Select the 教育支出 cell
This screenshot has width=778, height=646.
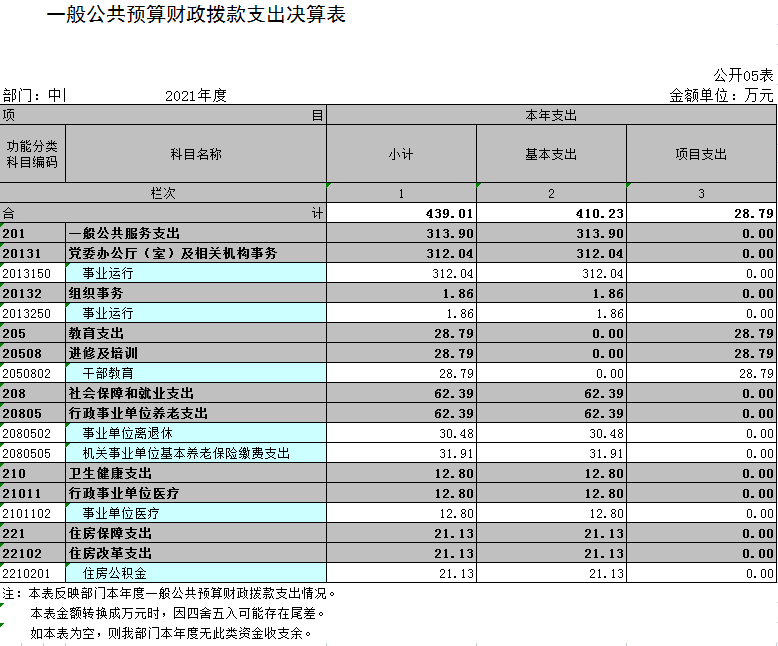196,333
